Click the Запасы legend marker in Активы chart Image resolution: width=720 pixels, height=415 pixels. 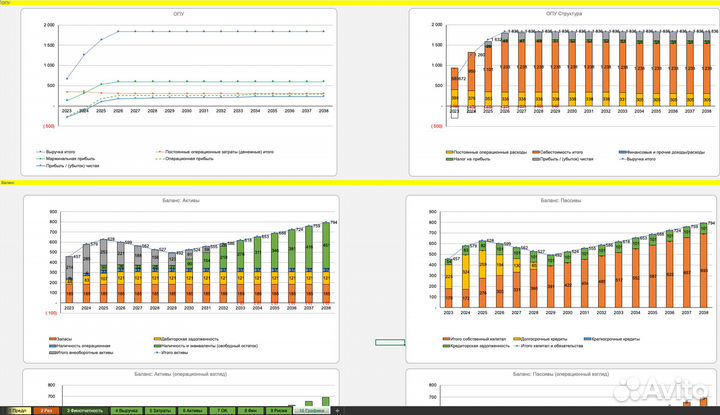click(49, 338)
